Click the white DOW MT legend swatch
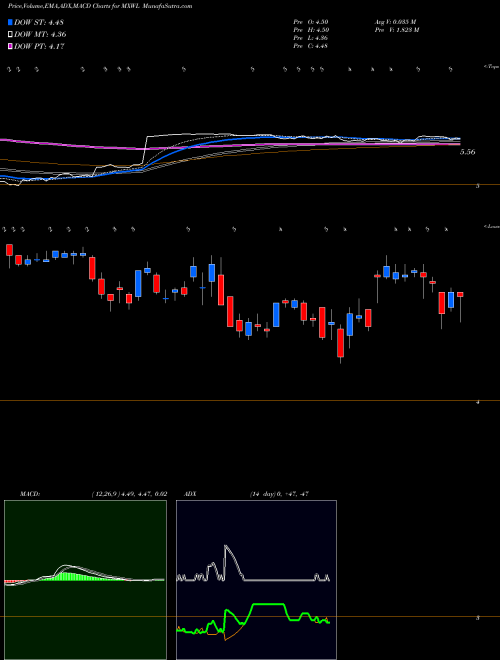 [x=11, y=35]
